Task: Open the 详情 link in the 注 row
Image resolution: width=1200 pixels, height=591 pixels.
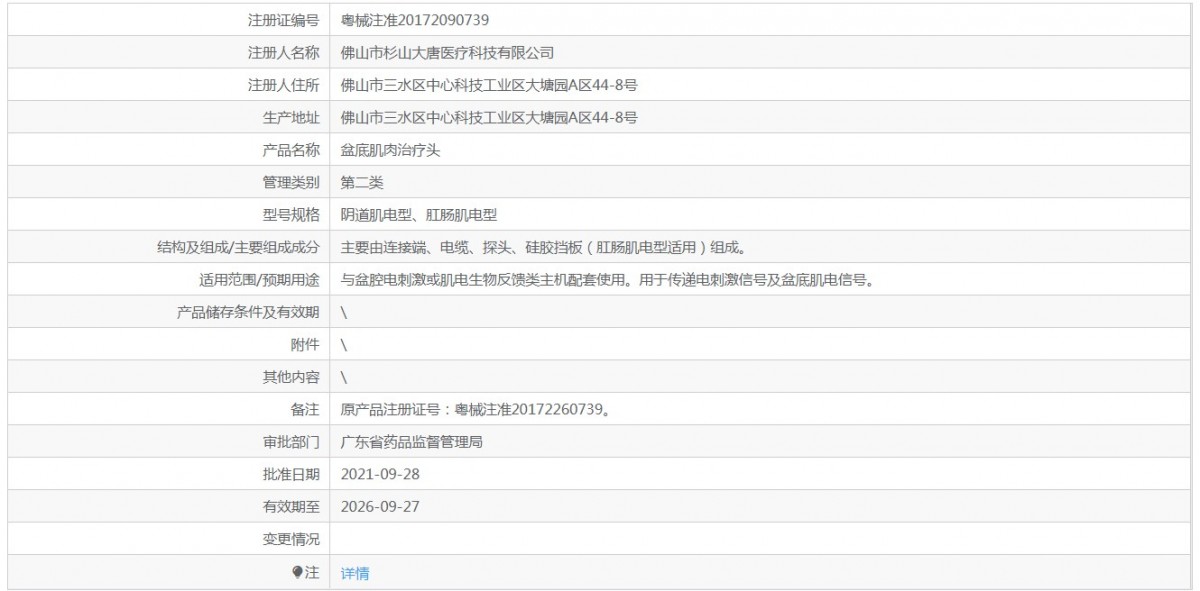Action: (x=355, y=573)
